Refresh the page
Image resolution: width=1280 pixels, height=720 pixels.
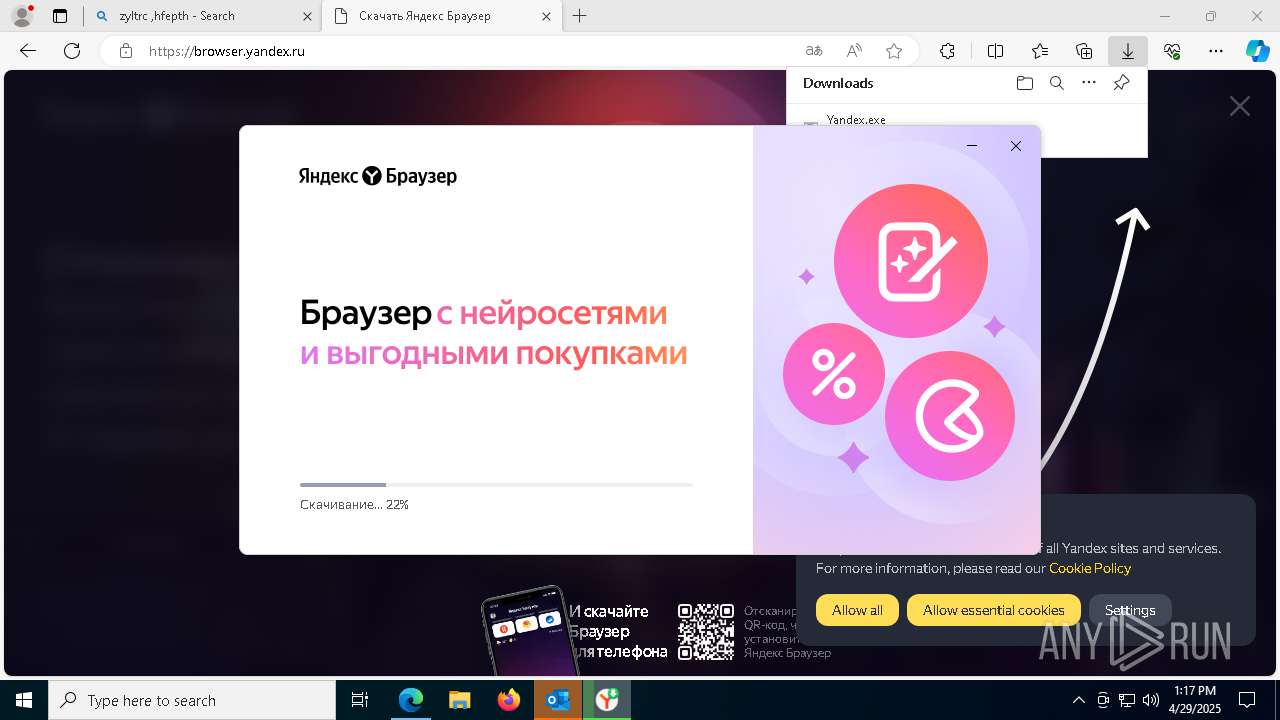[72, 51]
